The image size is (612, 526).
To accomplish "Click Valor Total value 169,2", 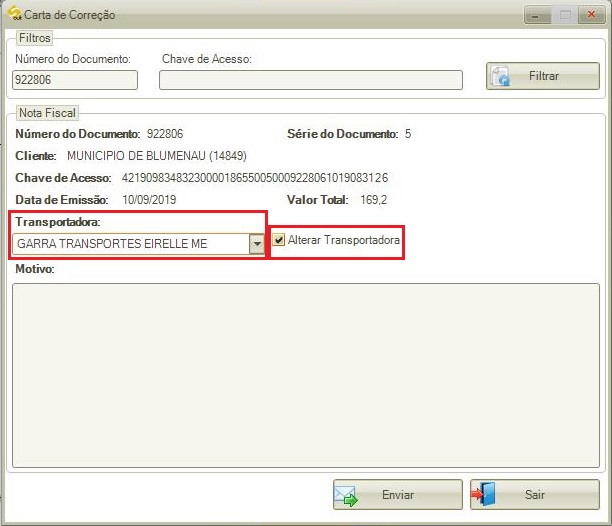I will click(x=374, y=200).
